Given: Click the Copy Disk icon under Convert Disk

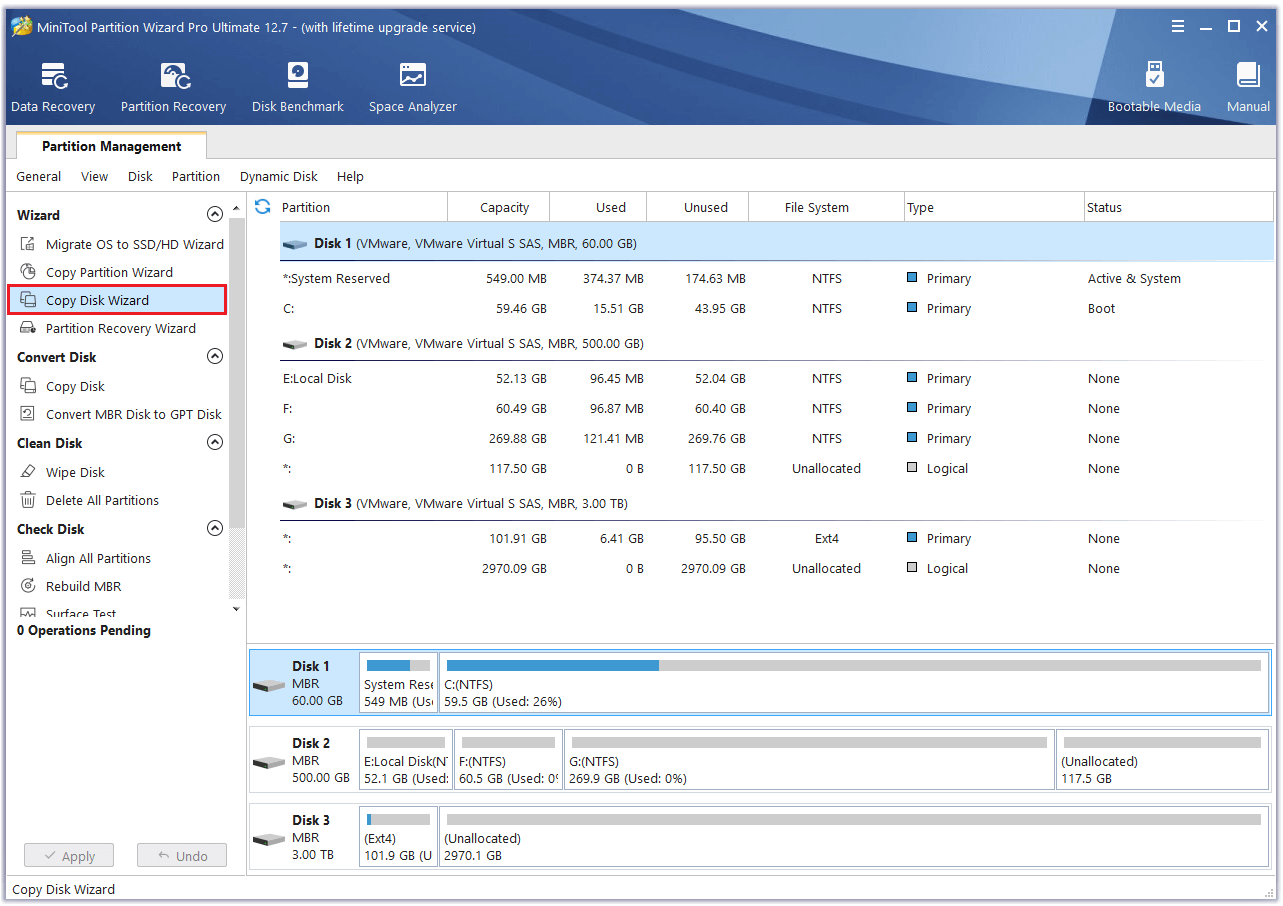Looking at the screenshot, I should tap(28, 386).
